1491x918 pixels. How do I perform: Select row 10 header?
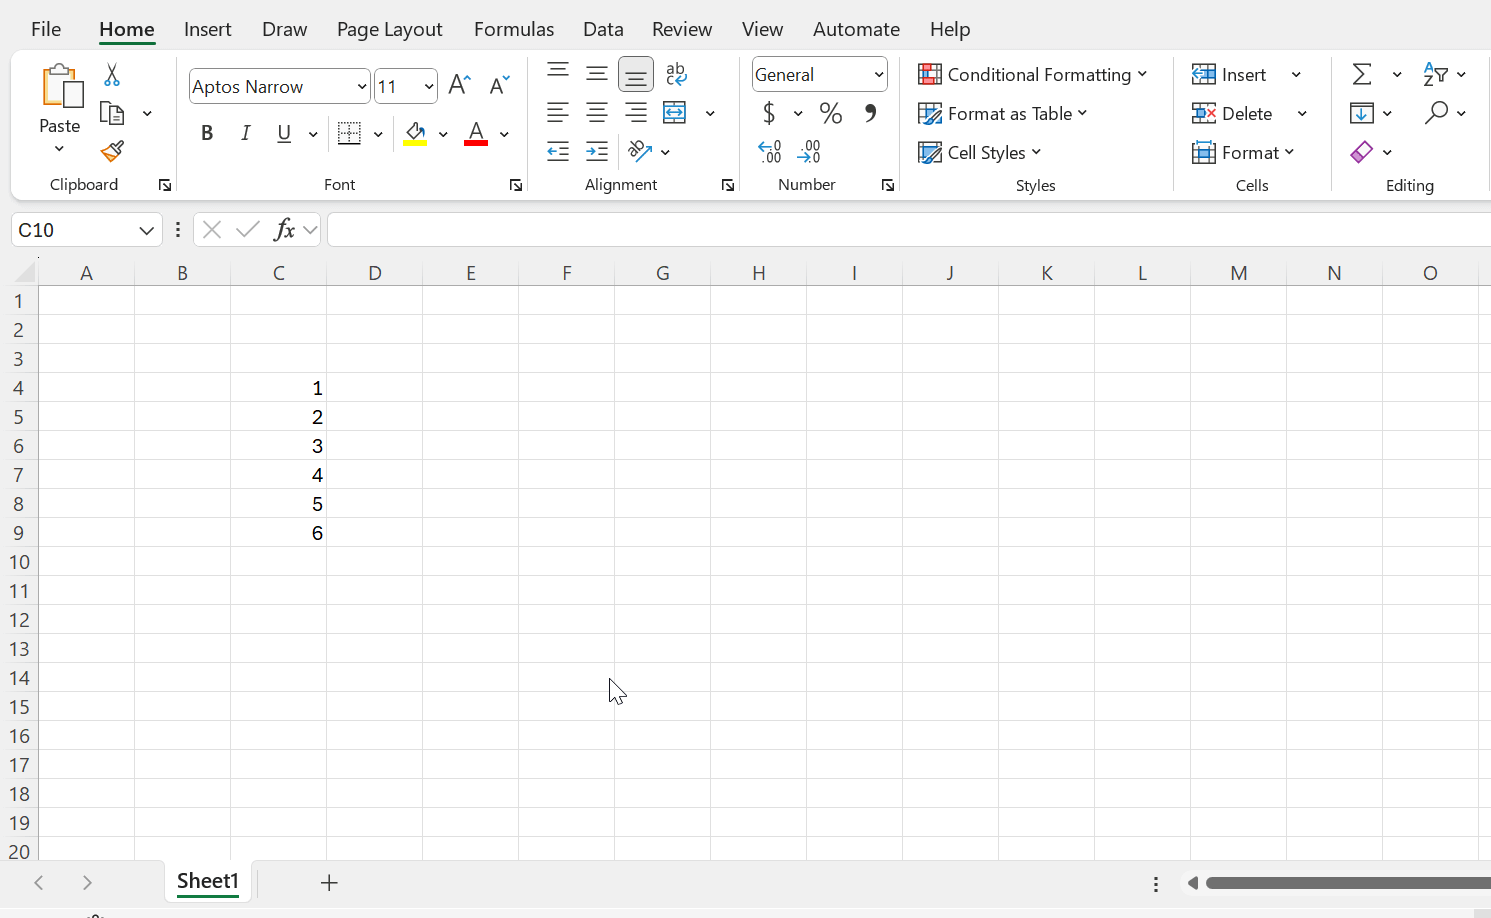click(x=19, y=562)
